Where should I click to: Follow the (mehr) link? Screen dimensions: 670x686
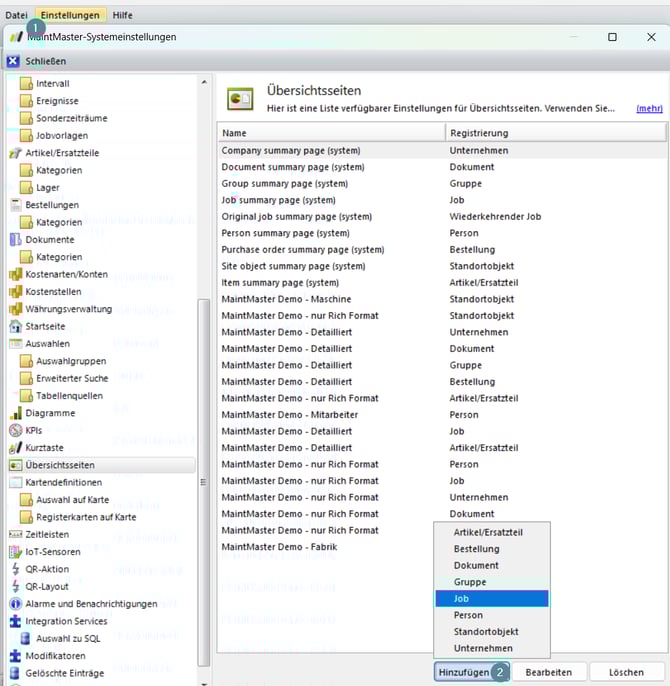point(649,108)
